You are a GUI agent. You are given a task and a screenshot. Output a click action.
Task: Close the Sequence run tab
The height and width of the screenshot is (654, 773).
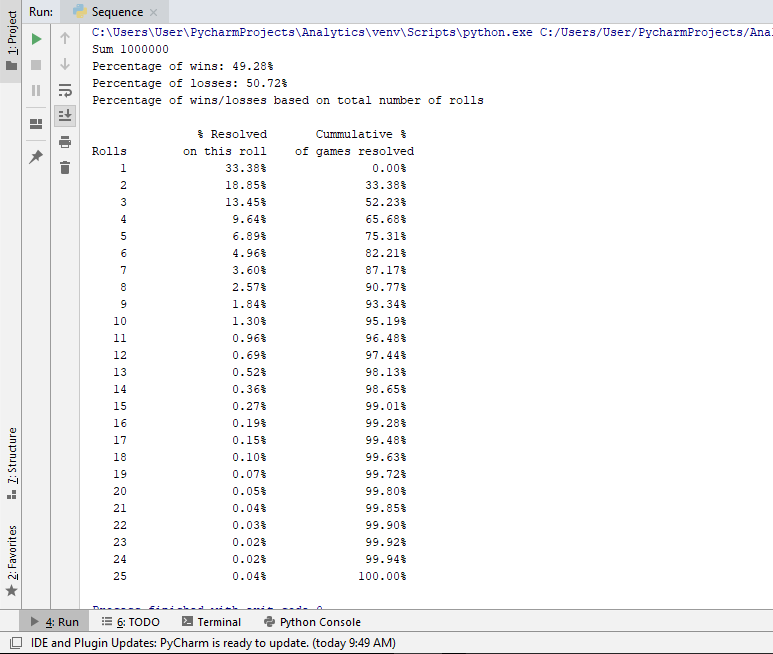pos(153,12)
